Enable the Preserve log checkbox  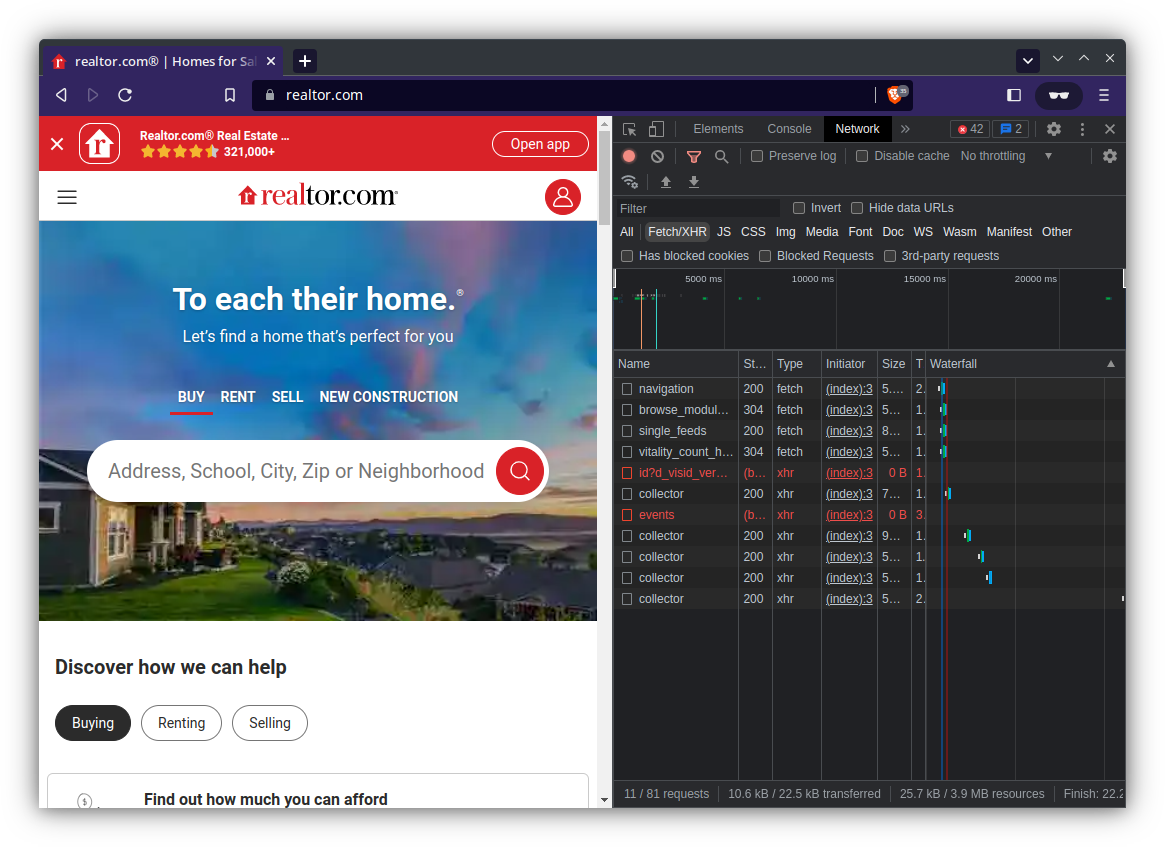(x=757, y=156)
